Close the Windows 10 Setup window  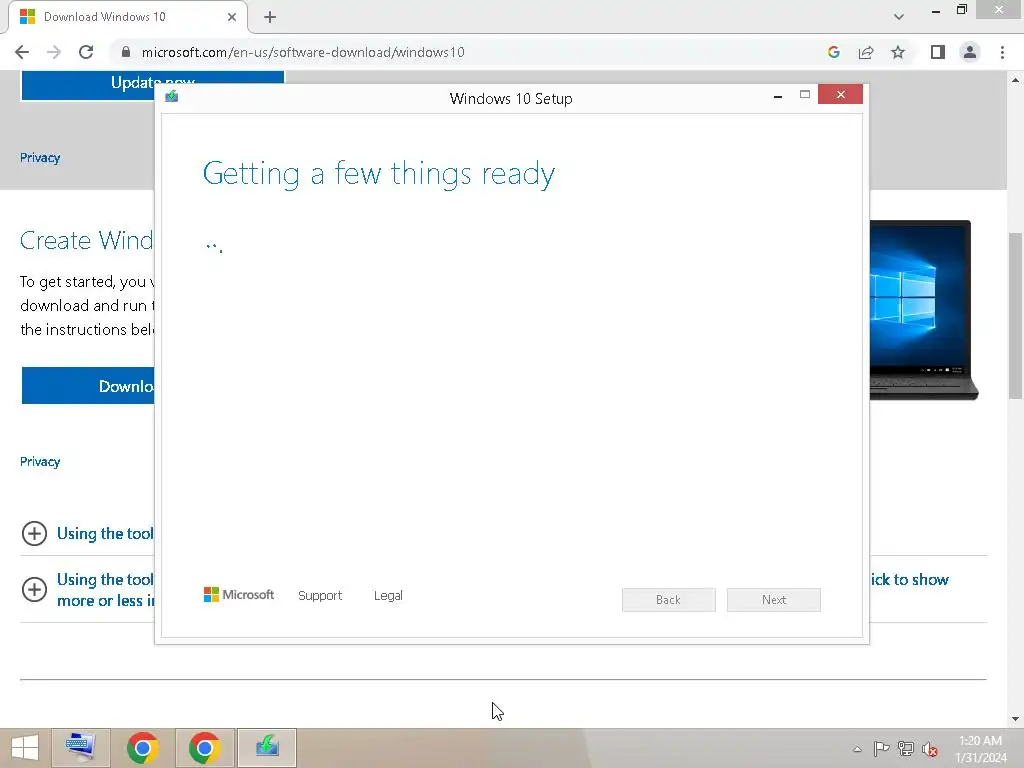click(x=840, y=95)
